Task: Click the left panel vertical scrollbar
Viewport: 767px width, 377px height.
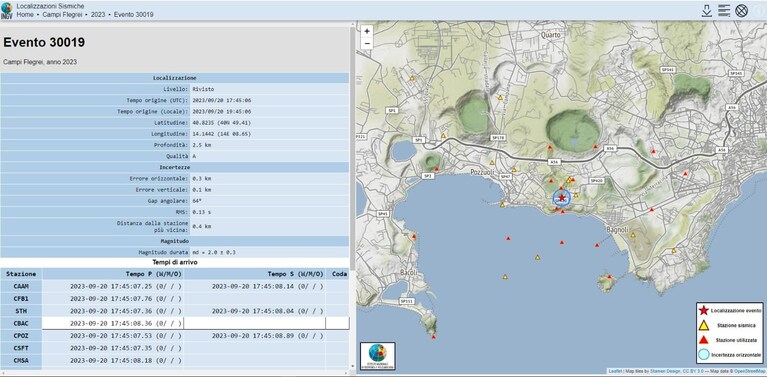Action: (x=353, y=147)
